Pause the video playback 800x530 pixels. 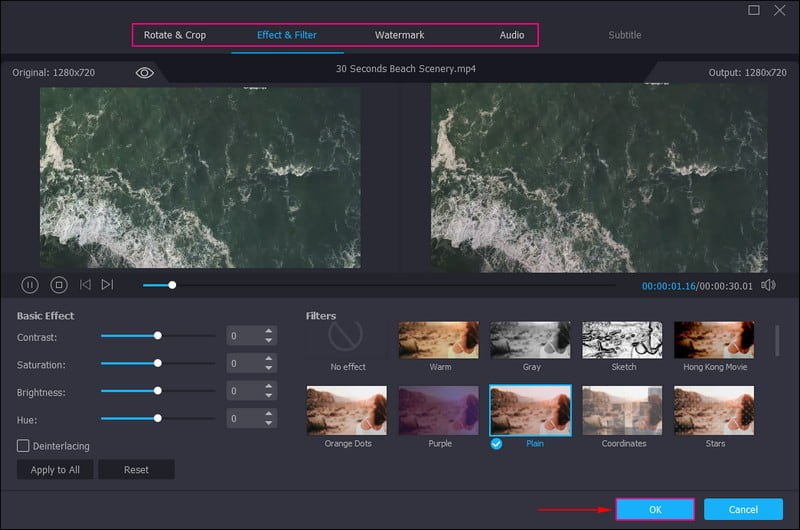(30, 285)
